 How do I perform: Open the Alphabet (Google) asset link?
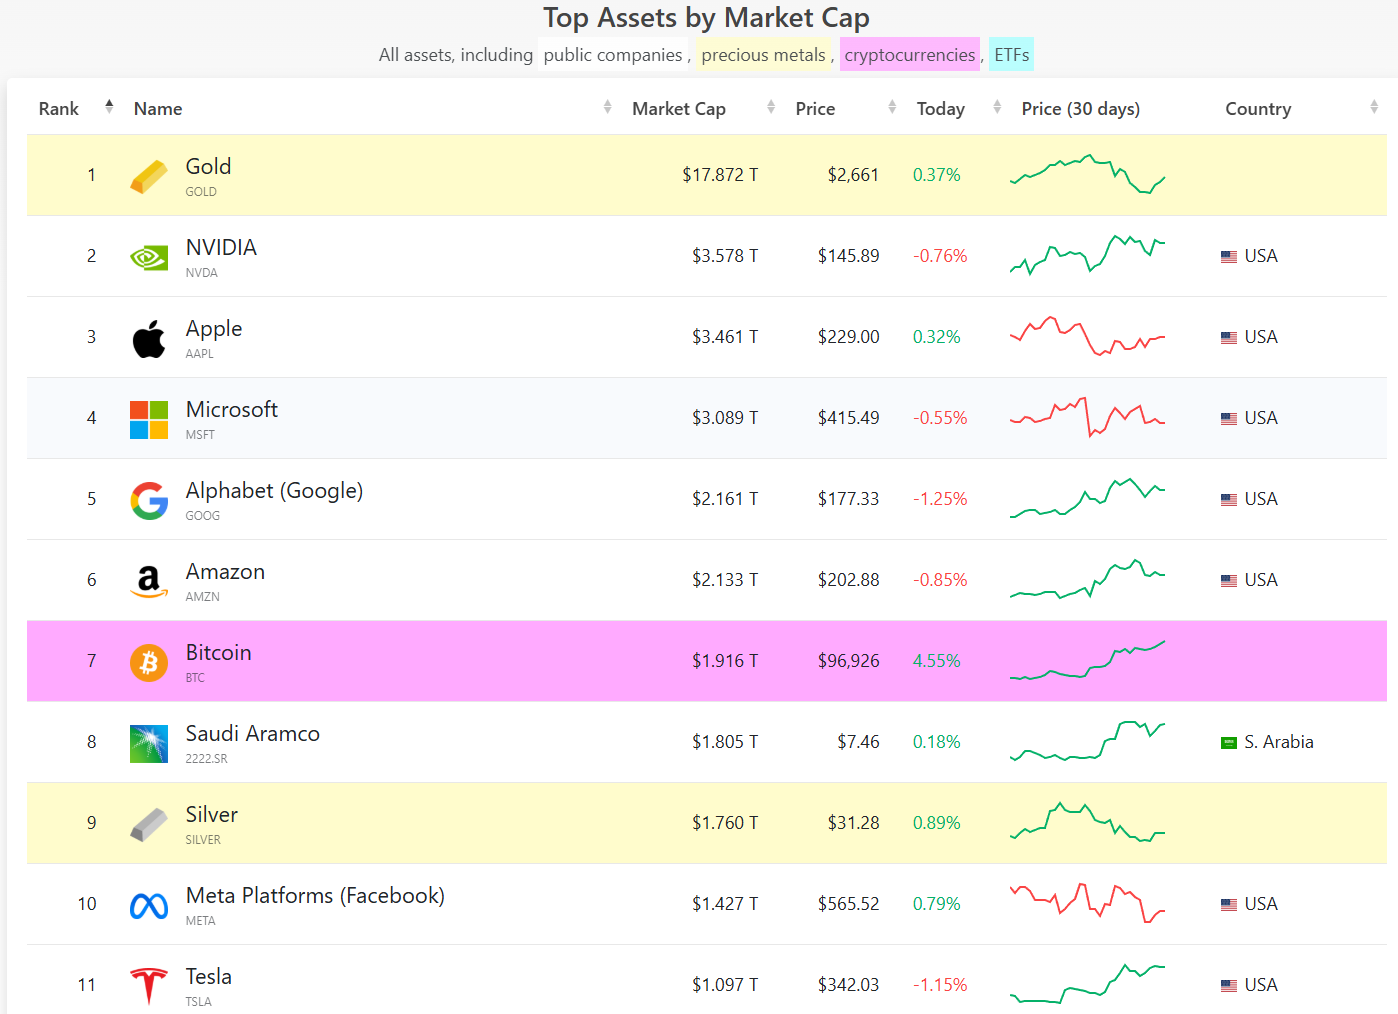[274, 491]
